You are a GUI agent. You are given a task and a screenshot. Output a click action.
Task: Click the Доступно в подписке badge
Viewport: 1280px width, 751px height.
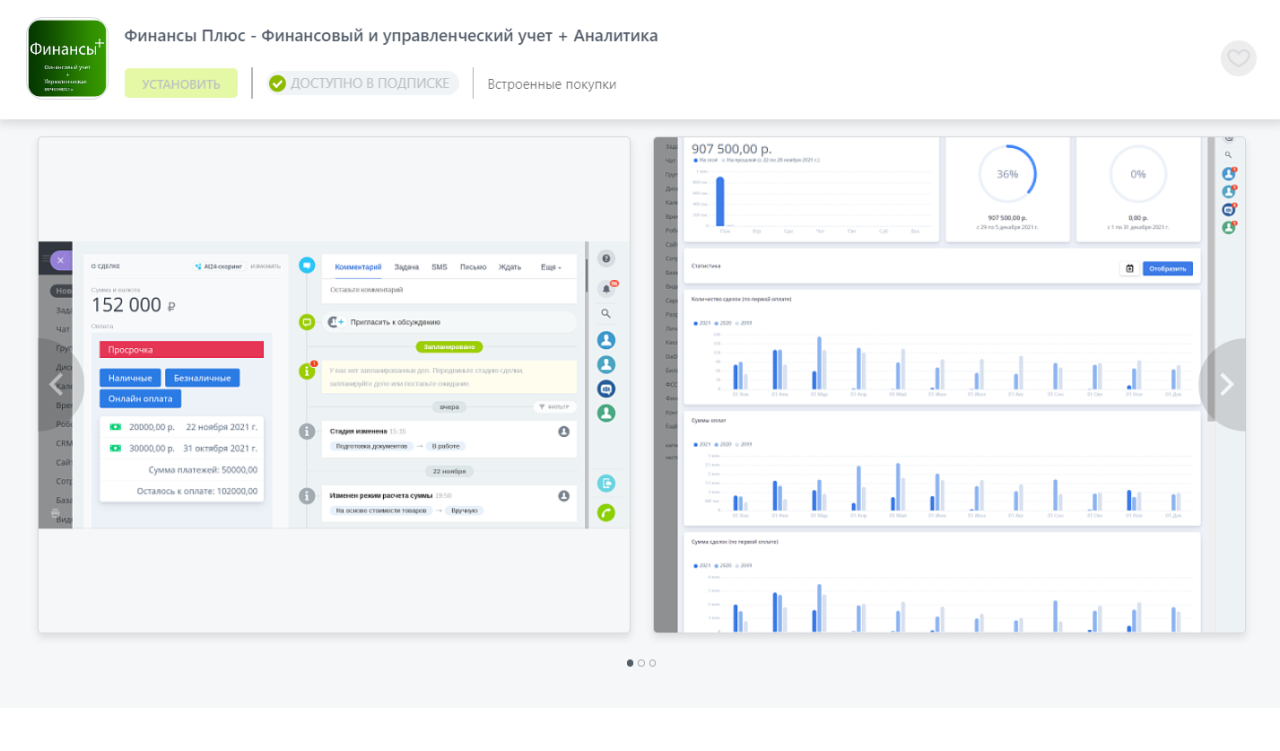[x=363, y=83]
